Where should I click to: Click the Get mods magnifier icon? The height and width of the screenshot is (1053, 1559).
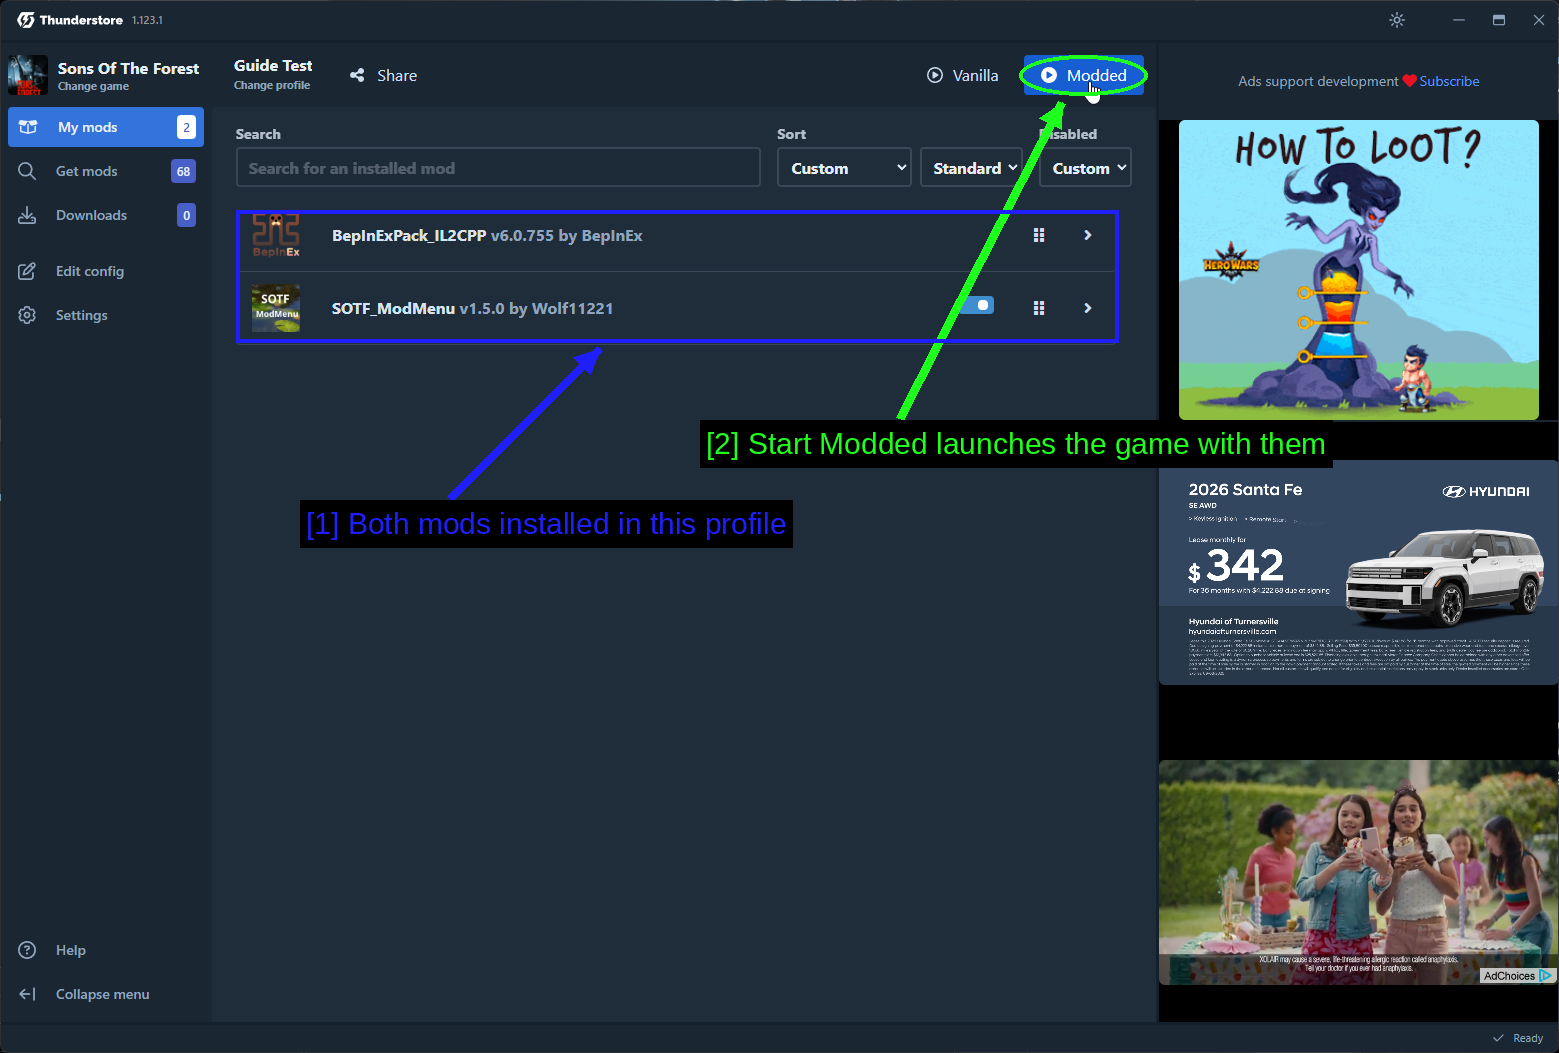(27, 171)
